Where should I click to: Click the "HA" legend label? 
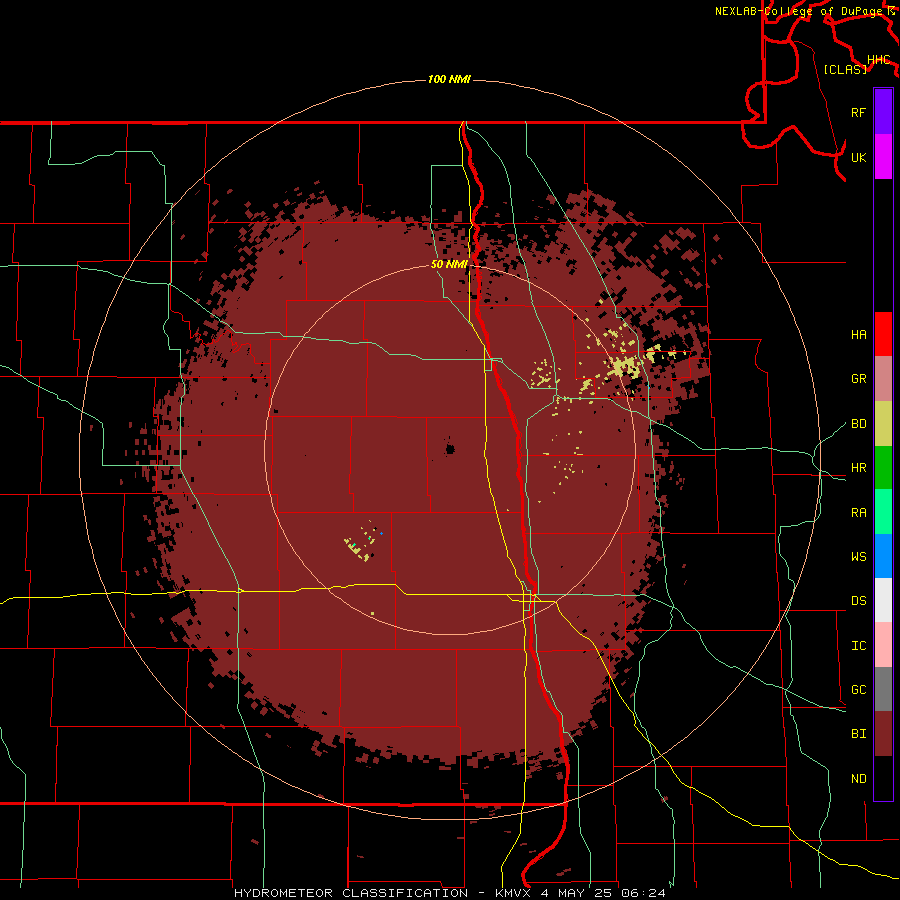[858, 334]
